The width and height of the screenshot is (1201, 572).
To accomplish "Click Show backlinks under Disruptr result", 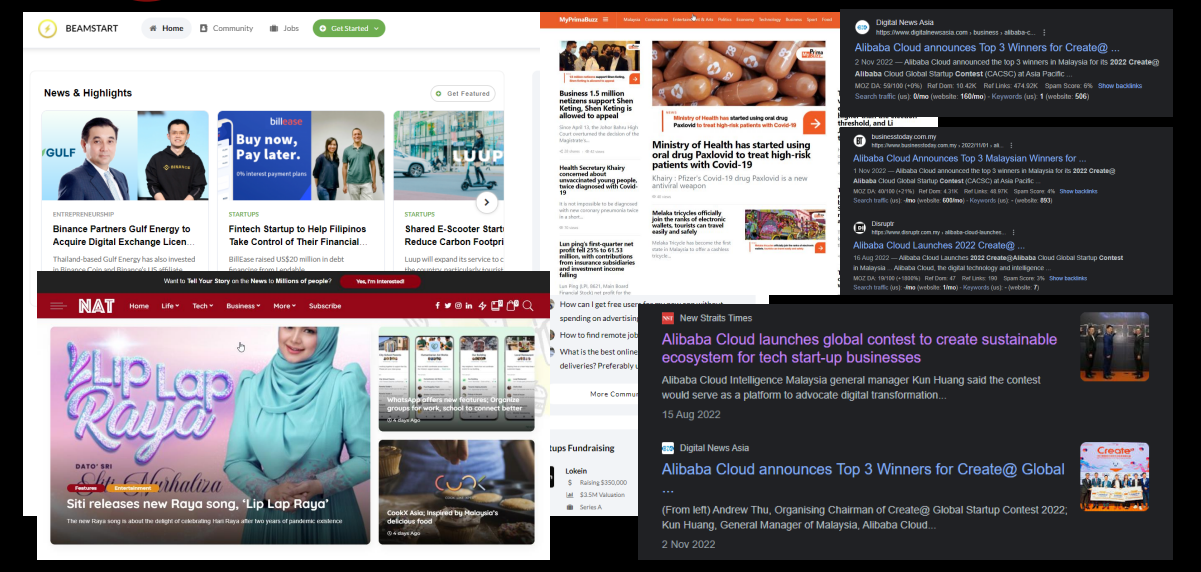I will pyautogui.click(x=1067, y=278).
